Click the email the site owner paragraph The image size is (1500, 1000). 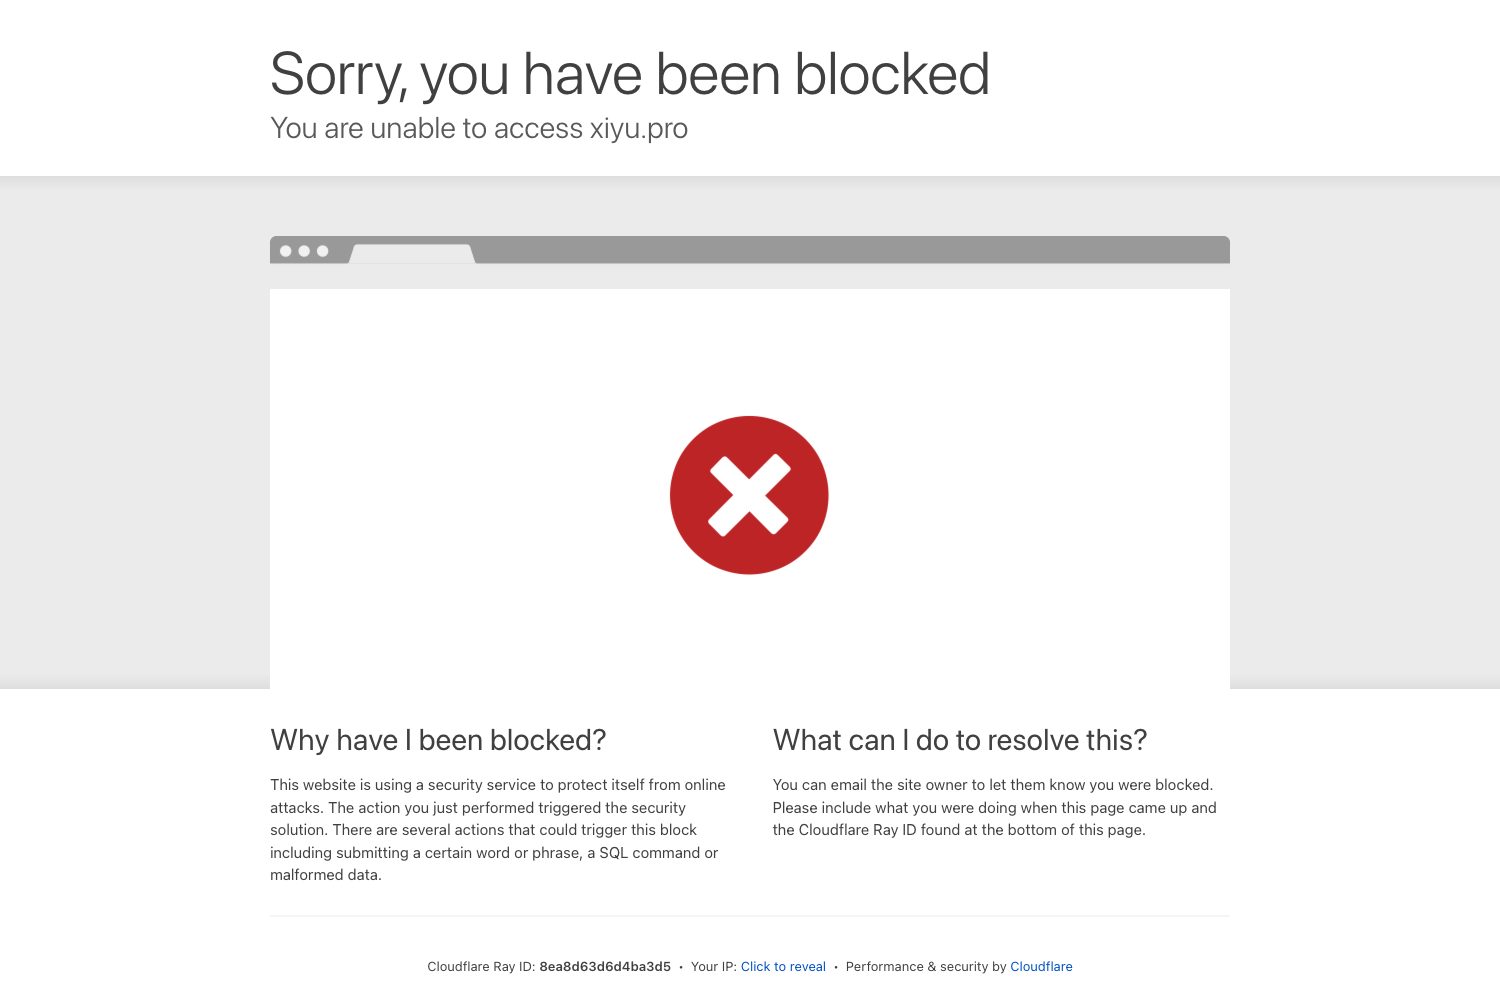[x=995, y=807]
